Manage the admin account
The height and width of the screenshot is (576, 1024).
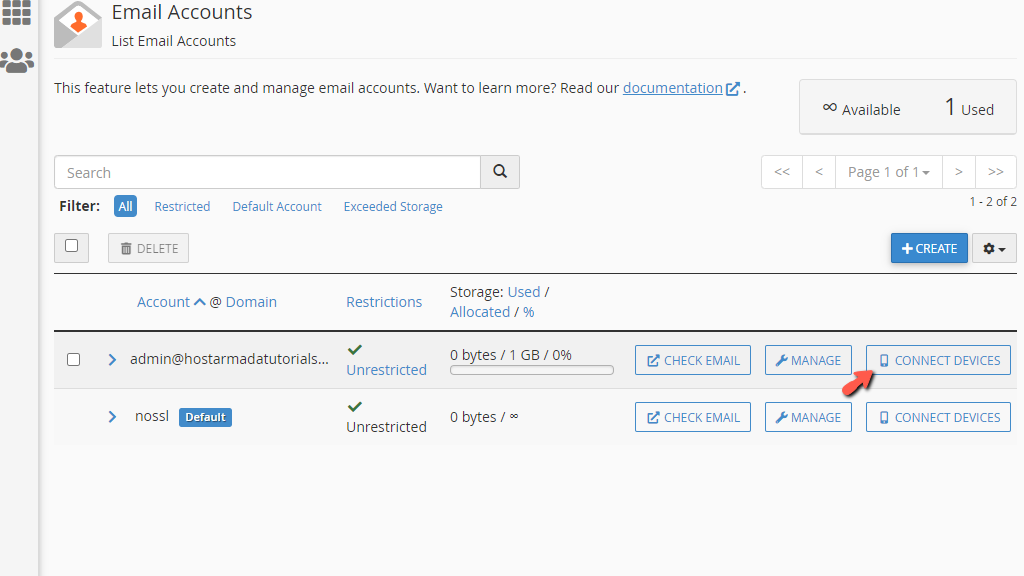tap(808, 360)
